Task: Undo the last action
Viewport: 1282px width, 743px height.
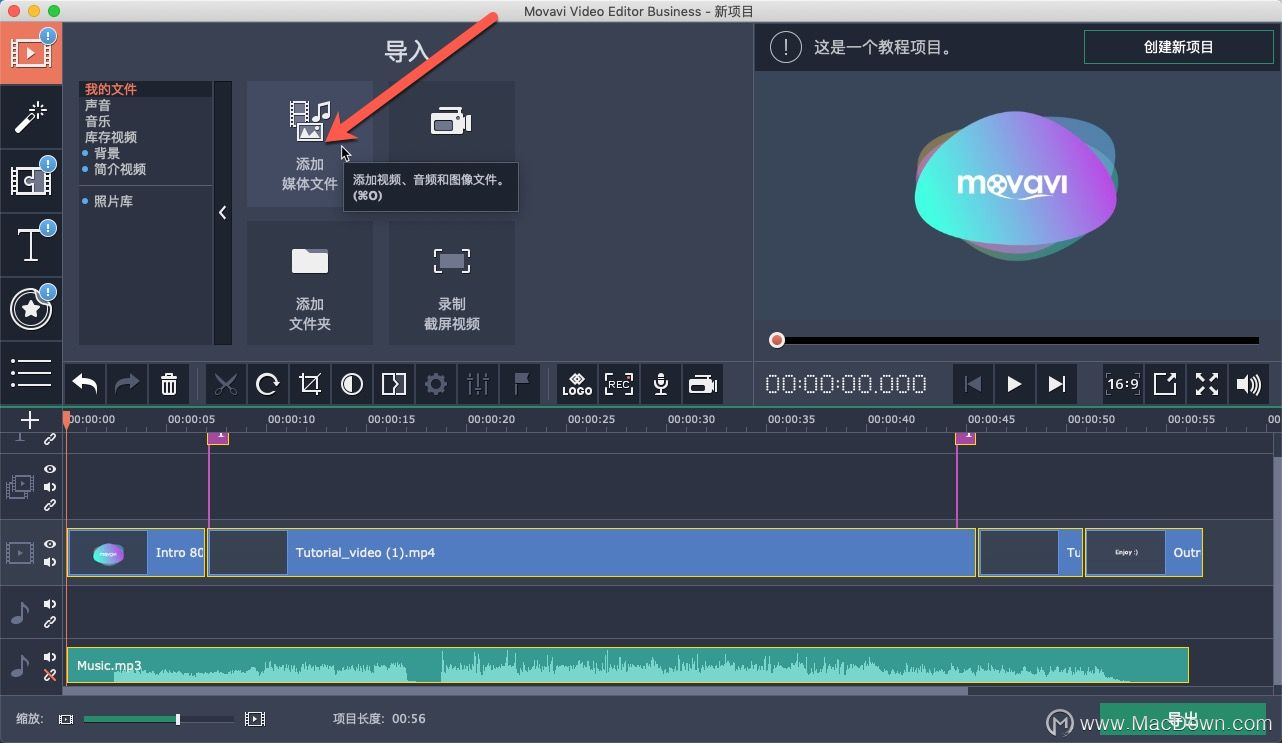Action: (85, 384)
